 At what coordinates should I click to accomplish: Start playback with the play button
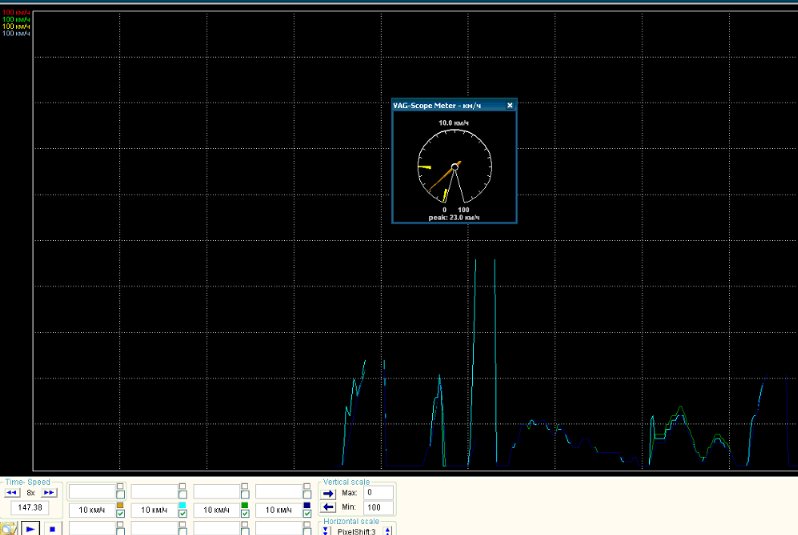pos(30,529)
